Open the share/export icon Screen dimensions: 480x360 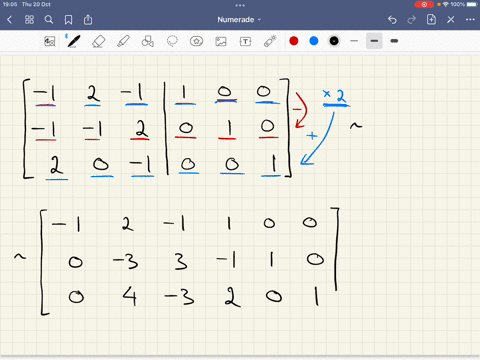tap(88, 20)
